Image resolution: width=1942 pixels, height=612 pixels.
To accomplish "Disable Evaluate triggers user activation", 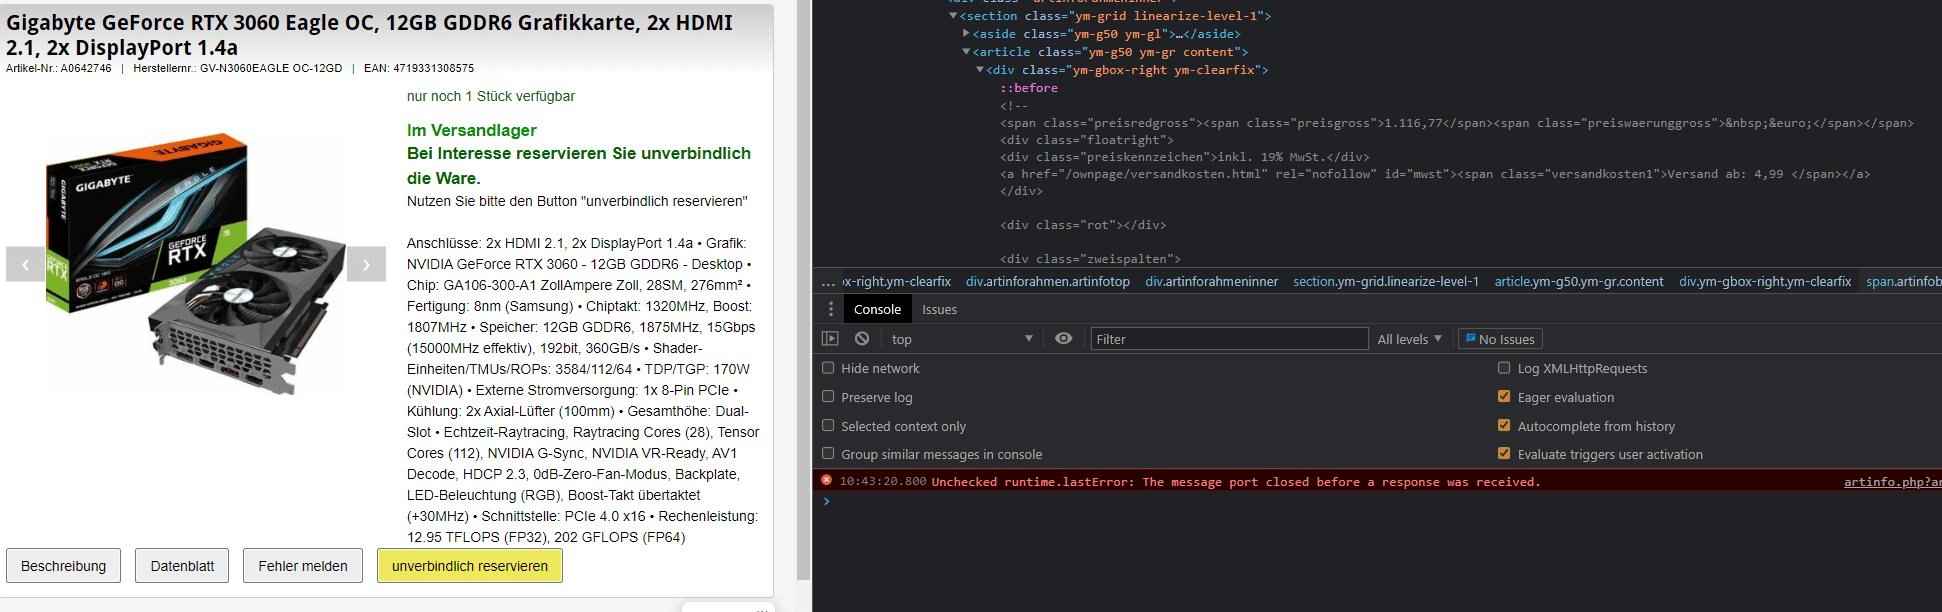I will coord(1504,454).
